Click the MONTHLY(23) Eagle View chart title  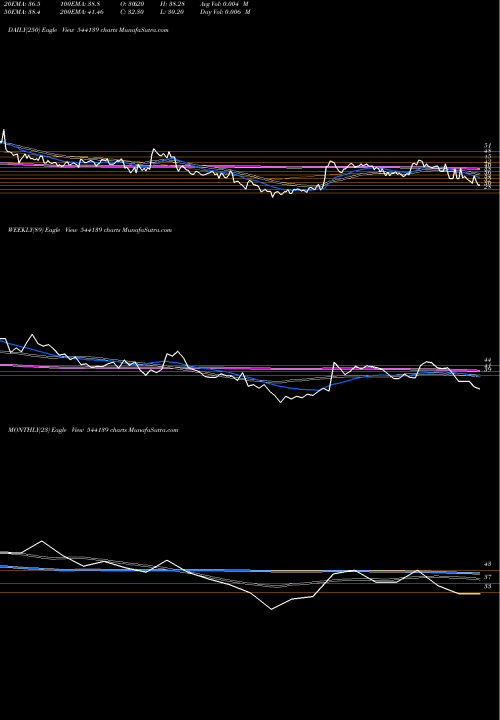(93, 430)
